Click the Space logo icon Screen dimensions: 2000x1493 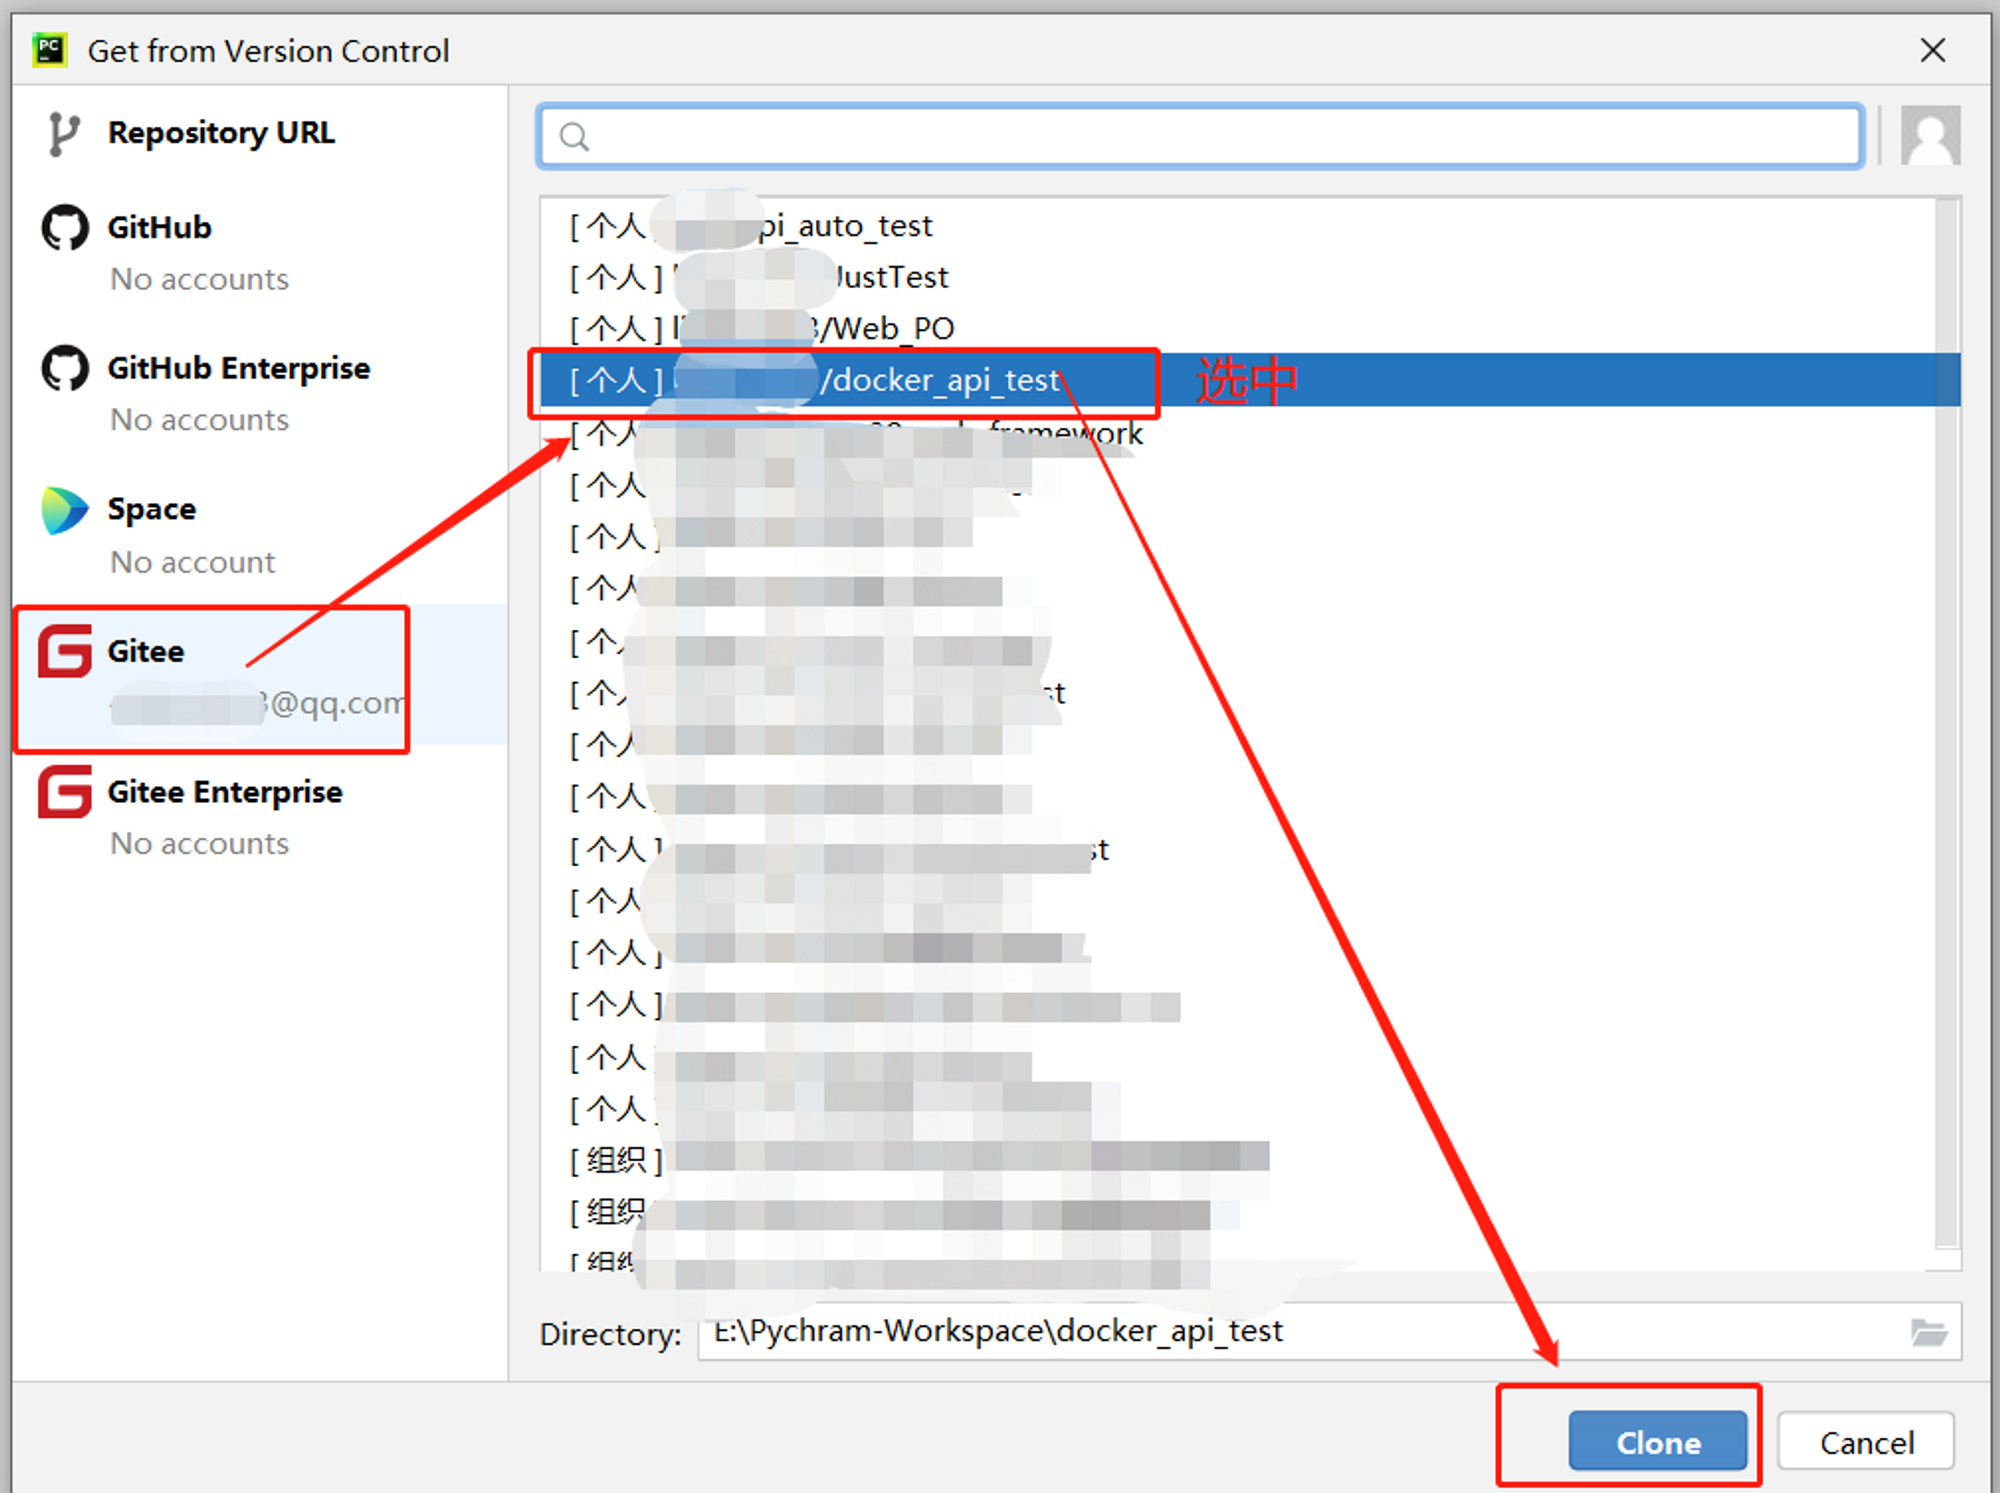pyautogui.click(x=65, y=510)
